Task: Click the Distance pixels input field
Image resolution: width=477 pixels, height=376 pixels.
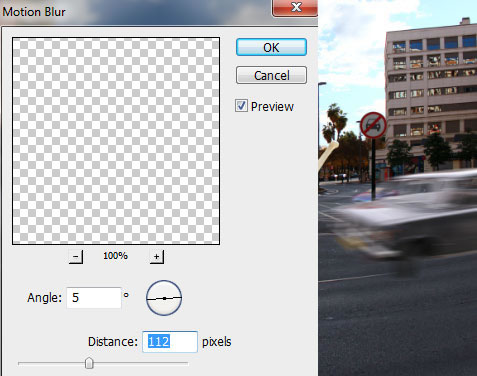Action: click(170, 342)
